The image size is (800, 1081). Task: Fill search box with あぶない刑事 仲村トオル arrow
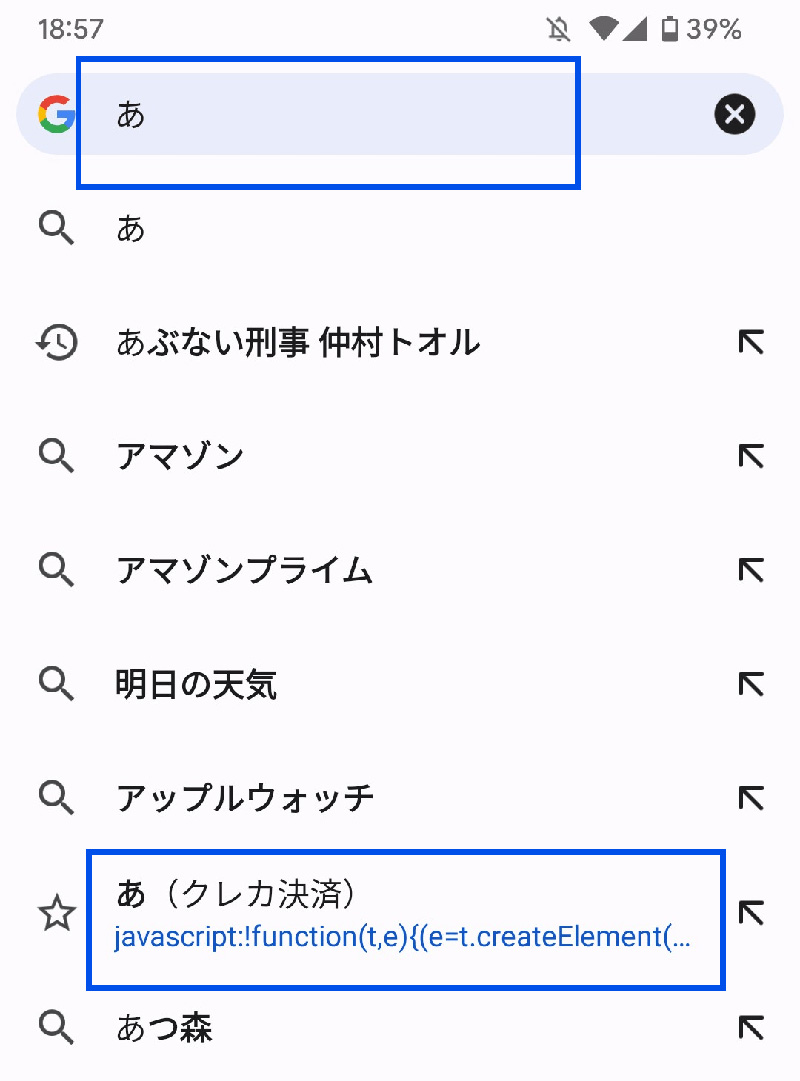(750, 343)
